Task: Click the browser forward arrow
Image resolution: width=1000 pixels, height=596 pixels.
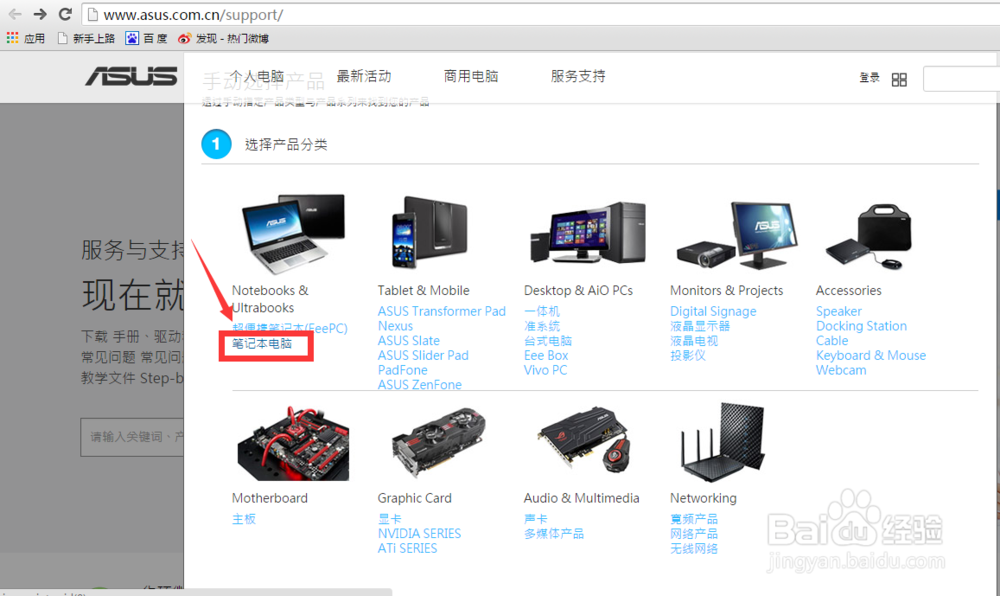Action: click(x=40, y=14)
